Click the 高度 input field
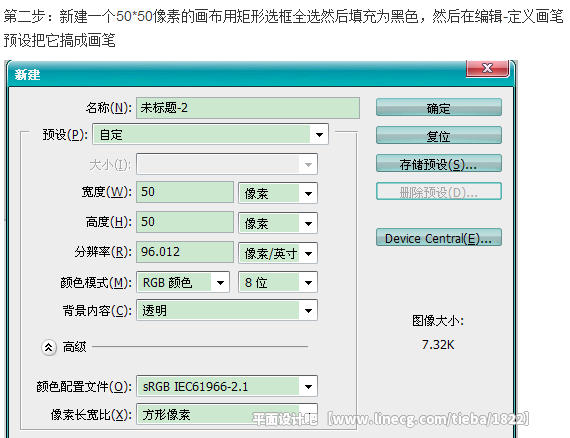Screen dimensions: 570x438 click(185, 222)
